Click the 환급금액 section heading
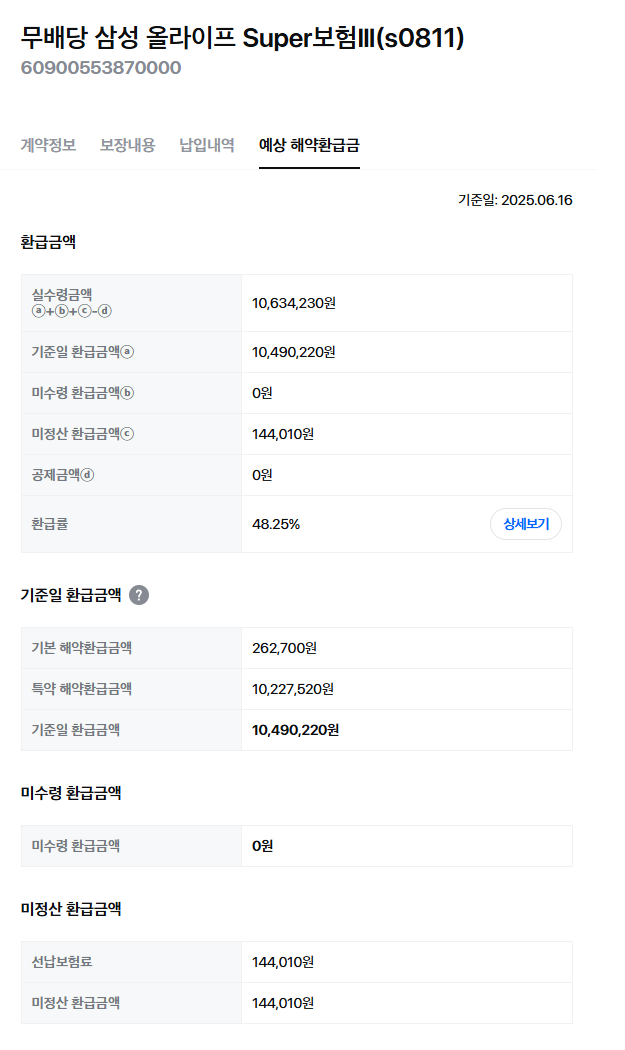 [48, 242]
